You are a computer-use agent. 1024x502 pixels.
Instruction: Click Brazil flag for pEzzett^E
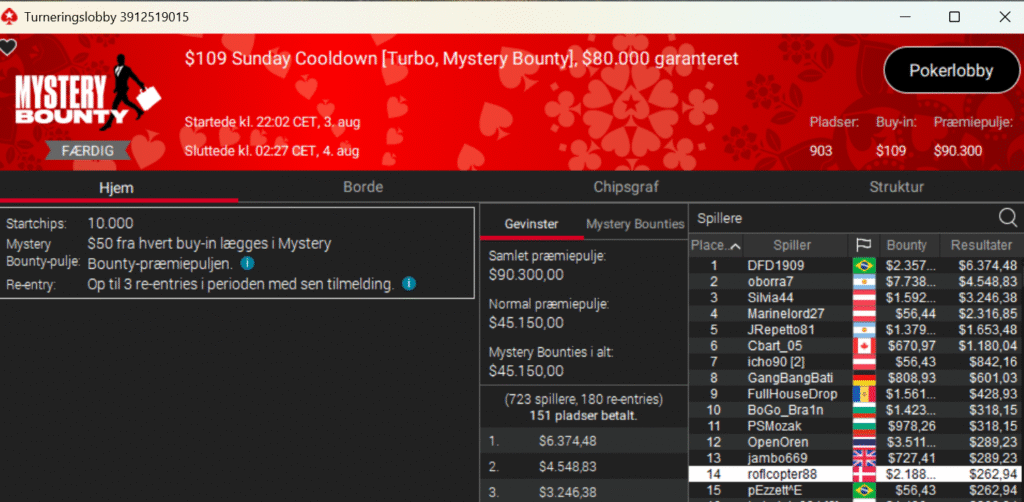click(x=863, y=490)
